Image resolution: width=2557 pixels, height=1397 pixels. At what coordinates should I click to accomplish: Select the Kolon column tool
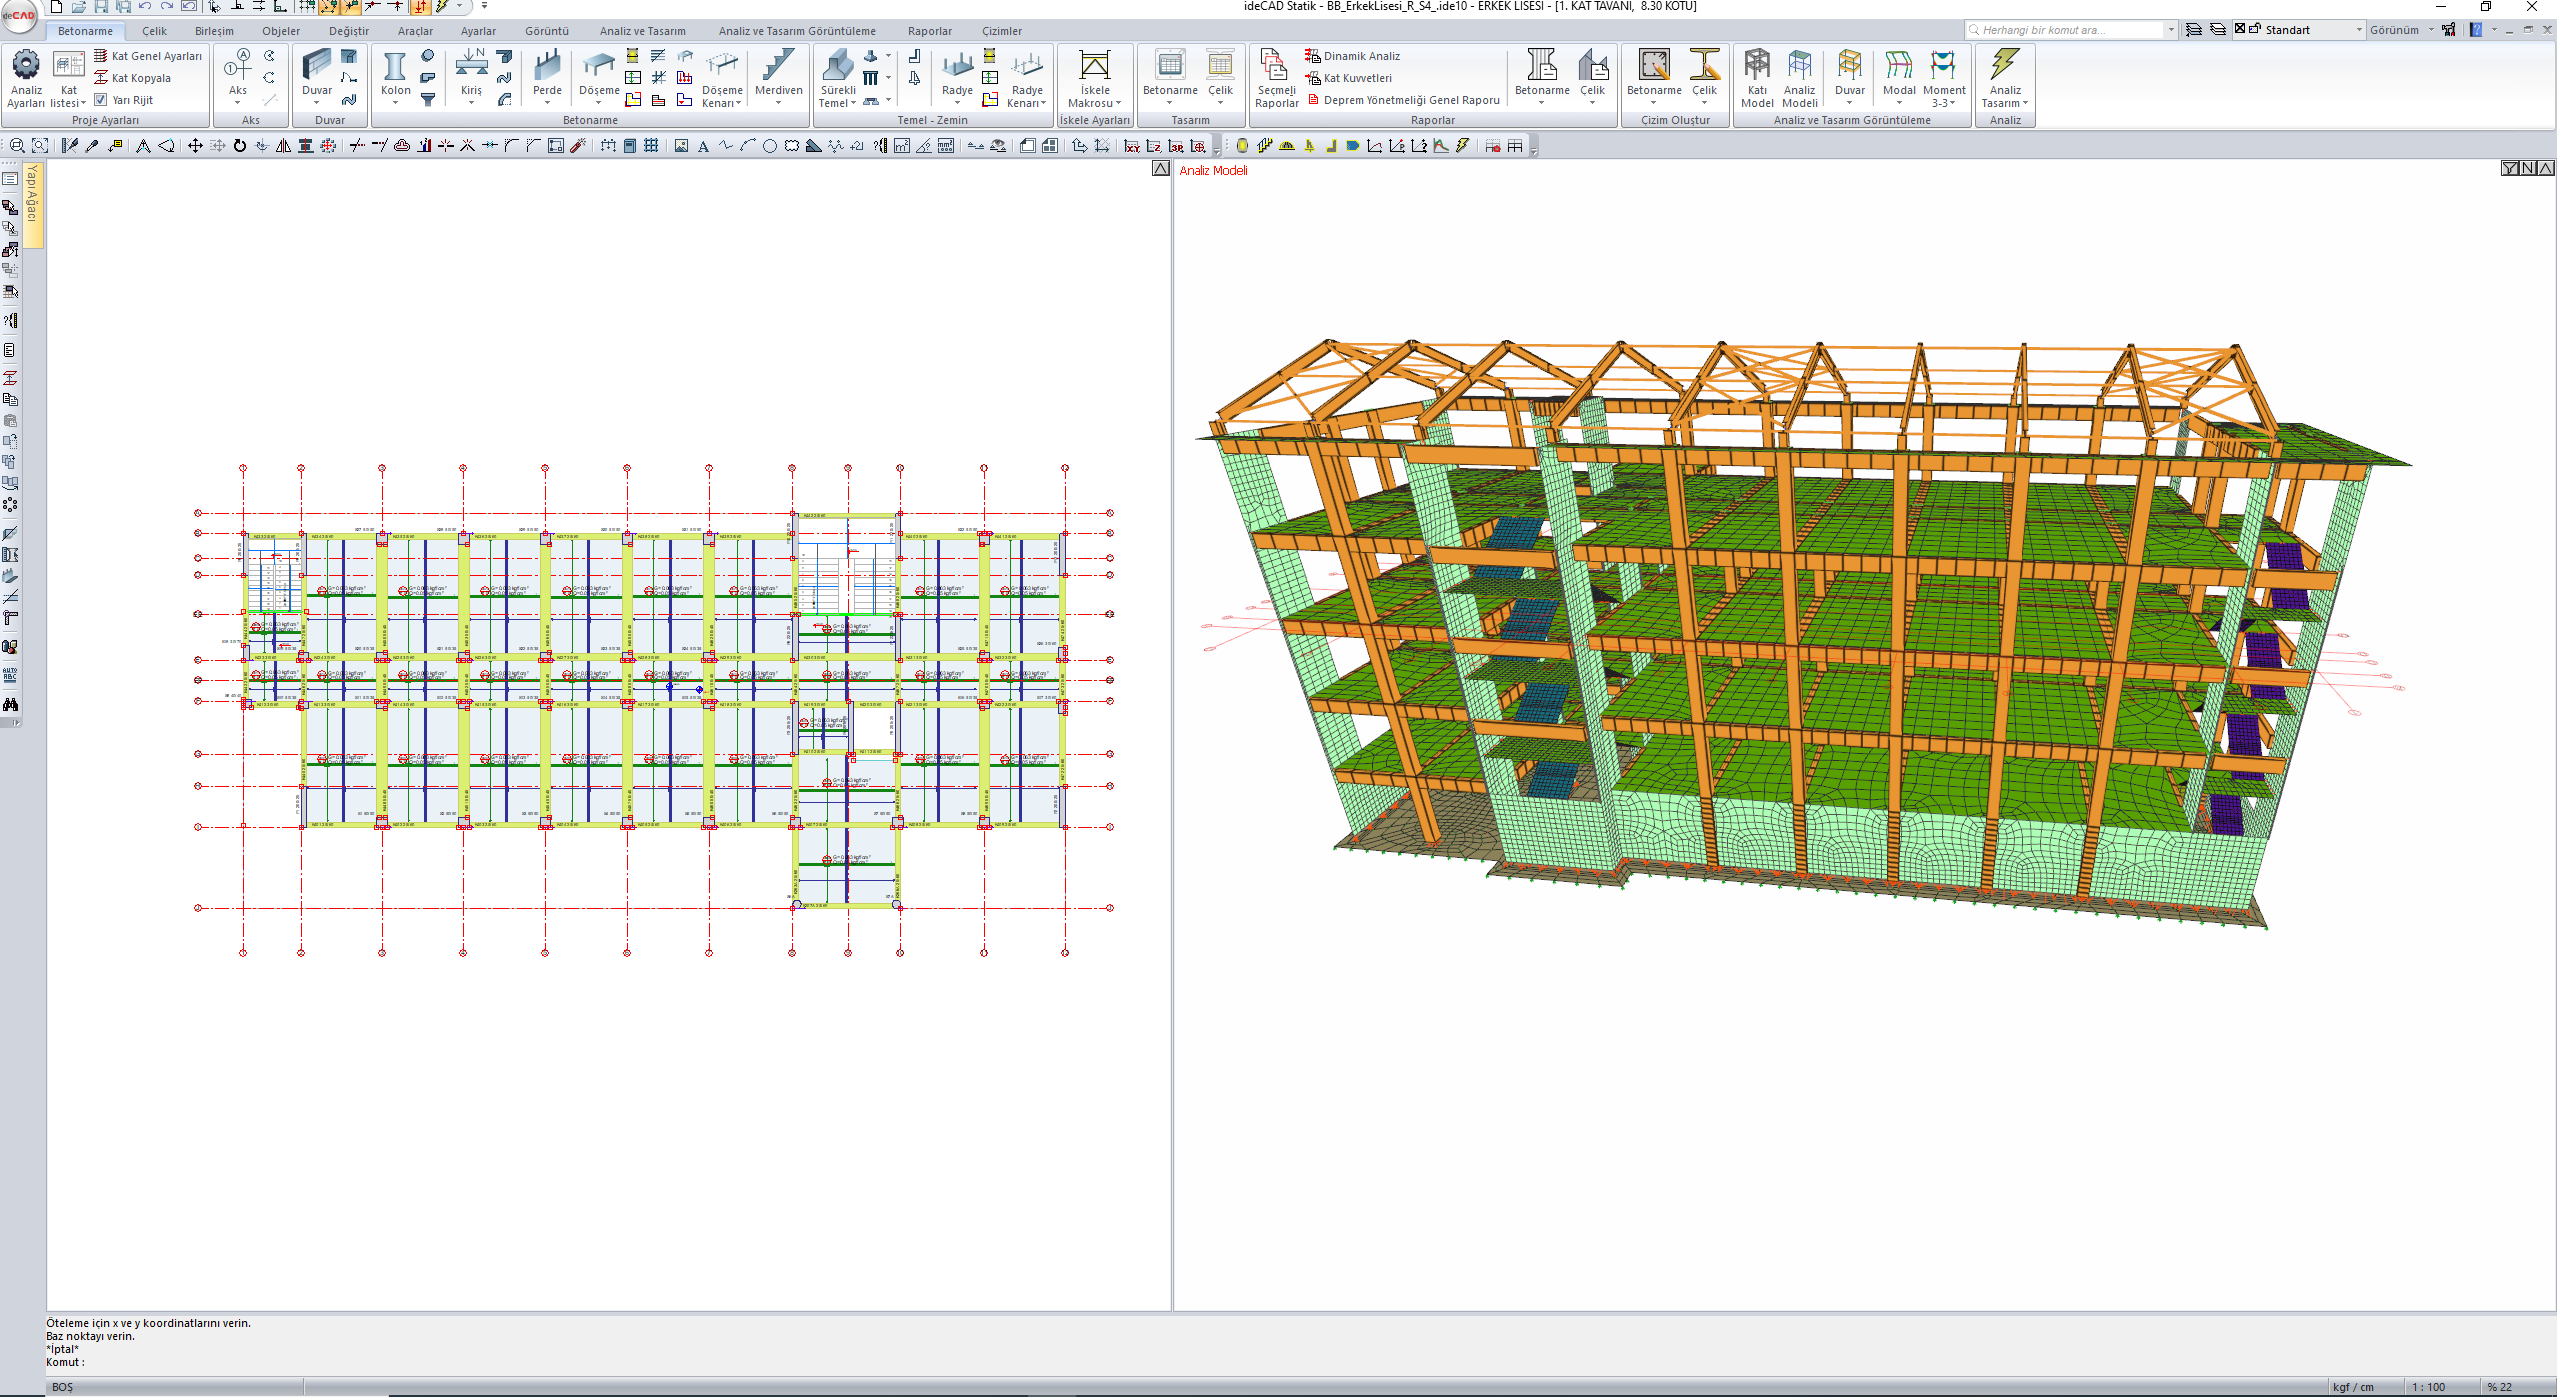(395, 68)
